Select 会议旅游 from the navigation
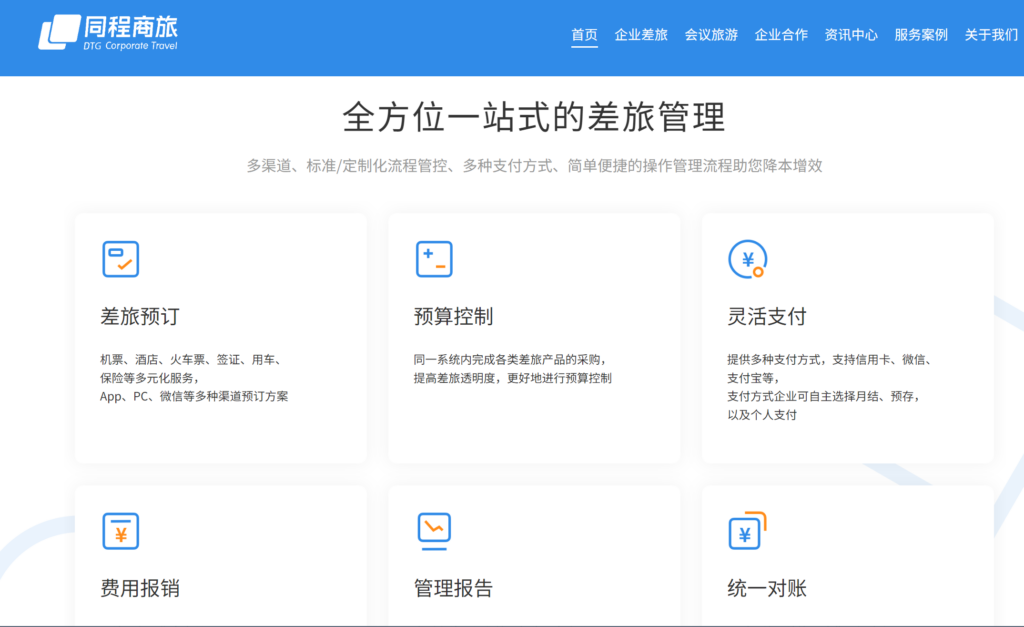This screenshot has width=1024, height=627. [x=710, y=34]
